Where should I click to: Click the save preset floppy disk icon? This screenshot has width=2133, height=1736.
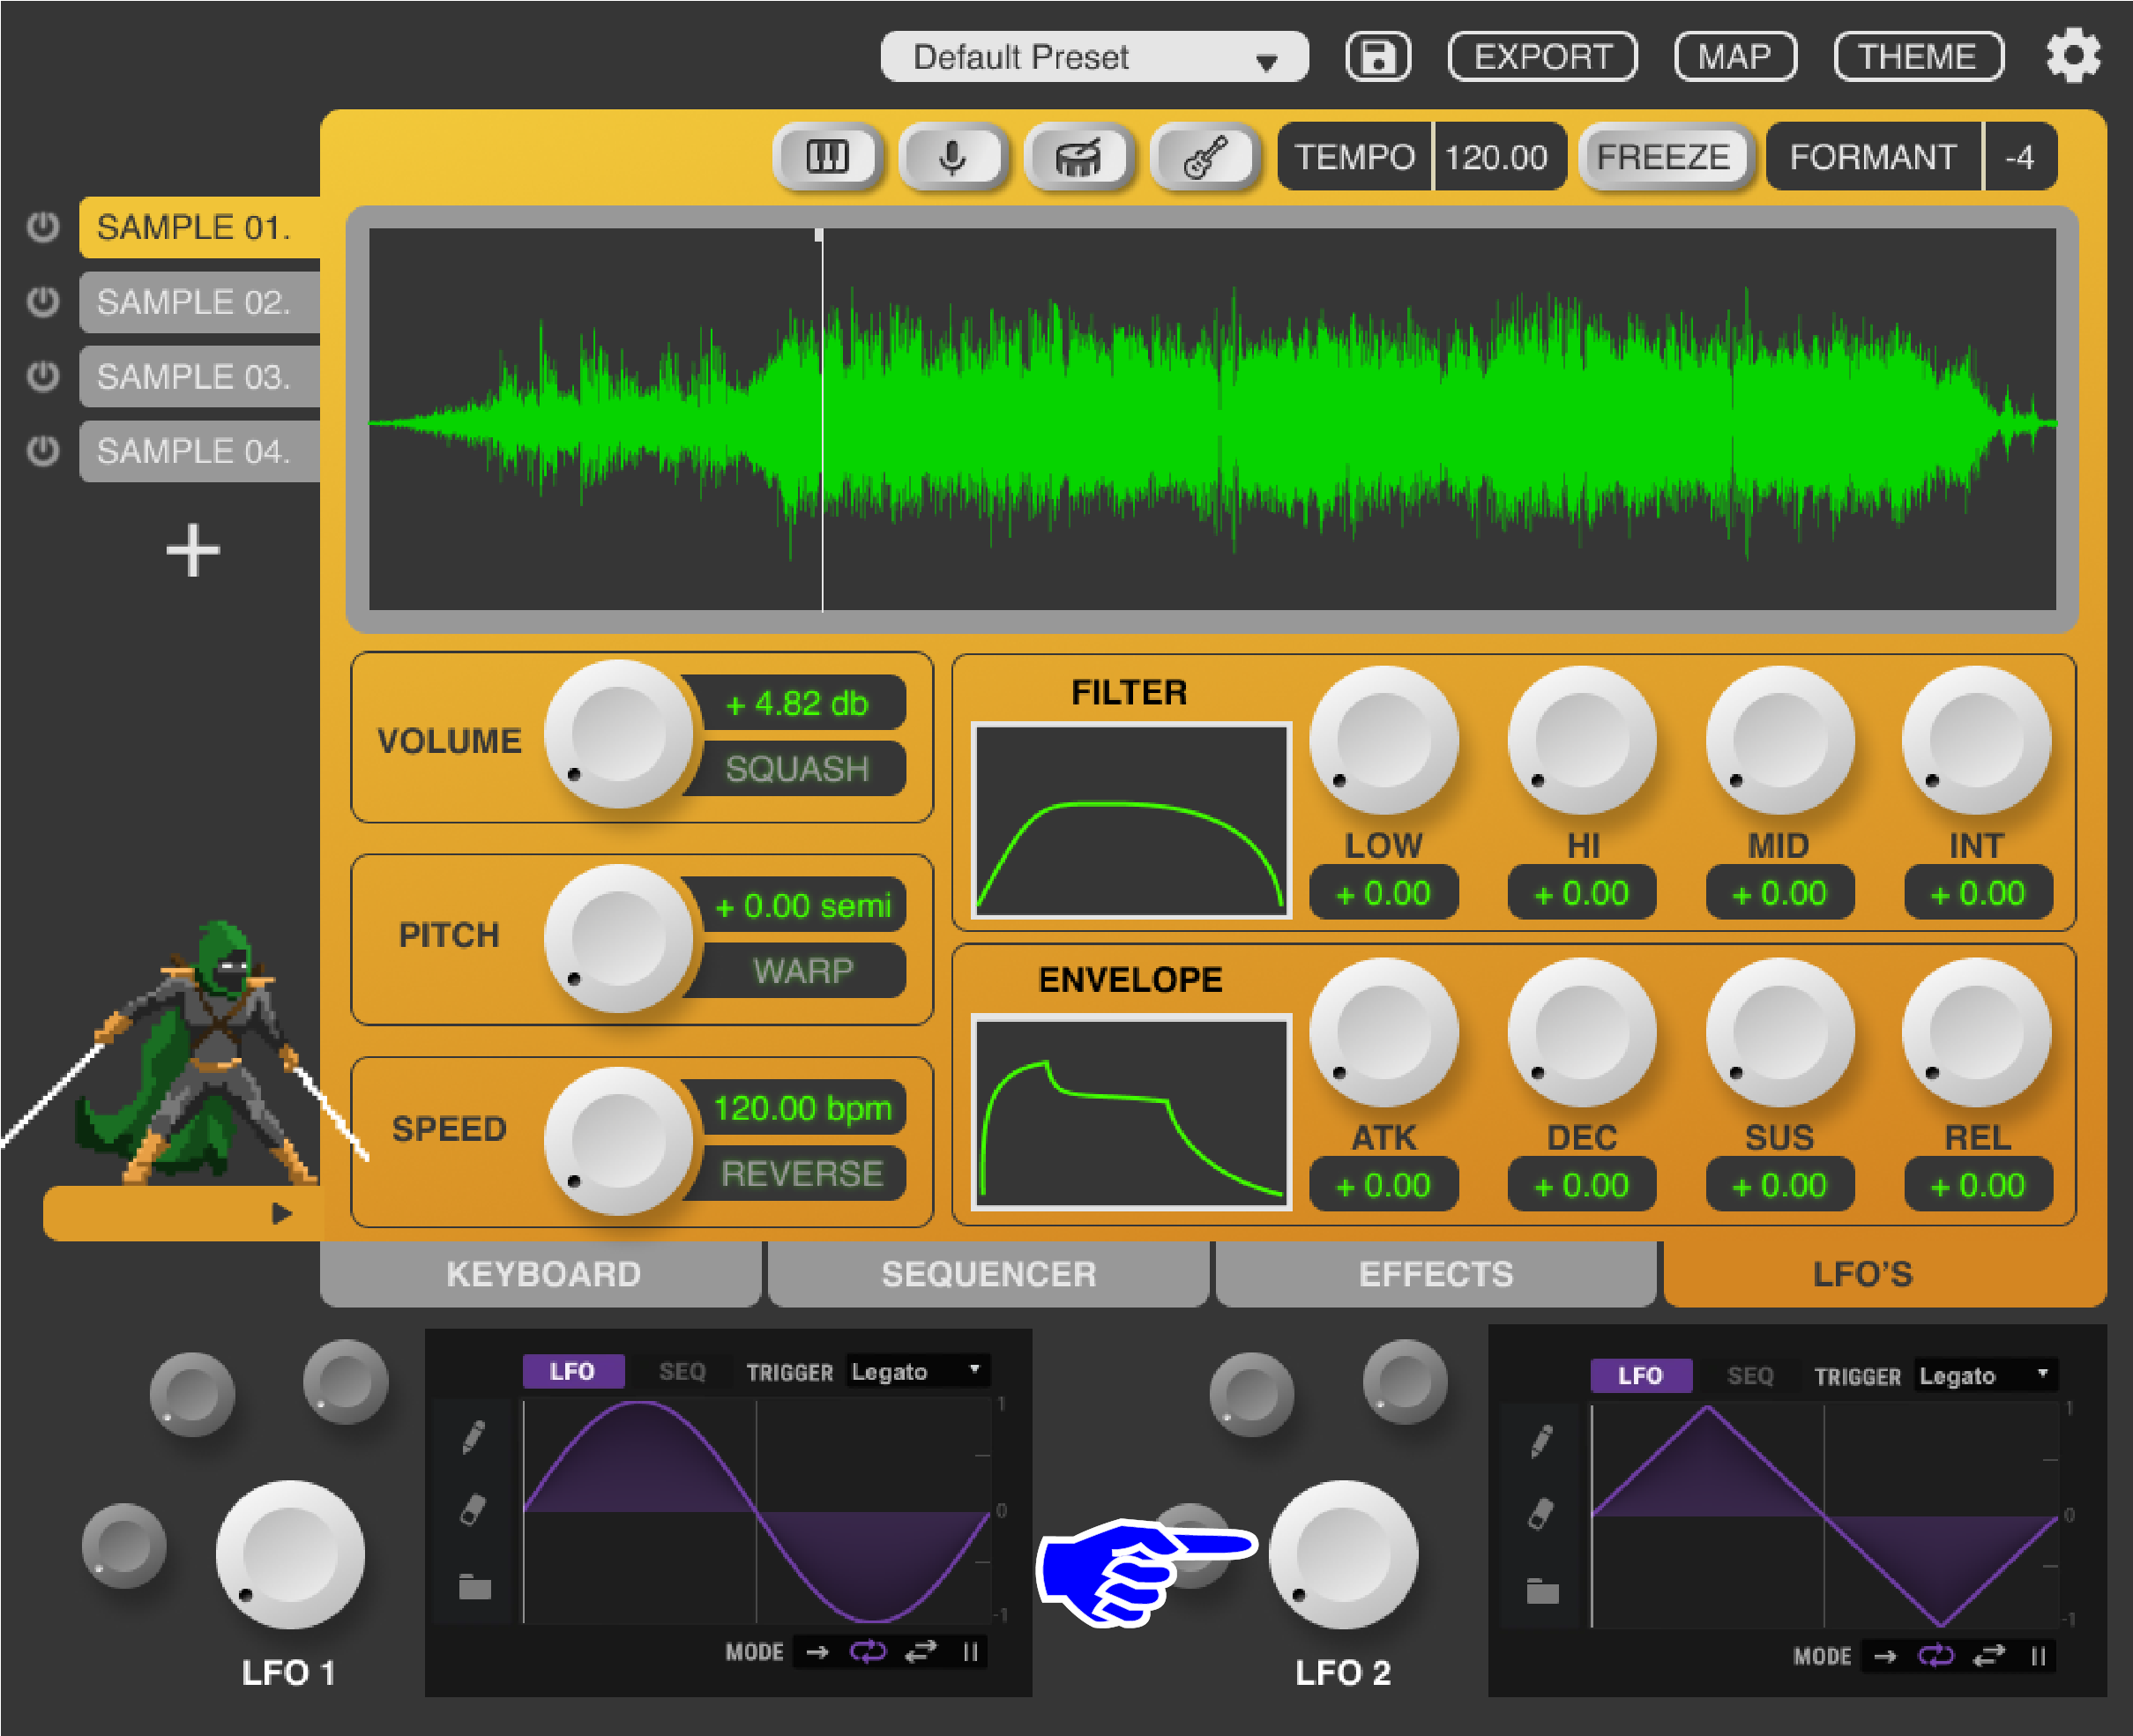1377,57
